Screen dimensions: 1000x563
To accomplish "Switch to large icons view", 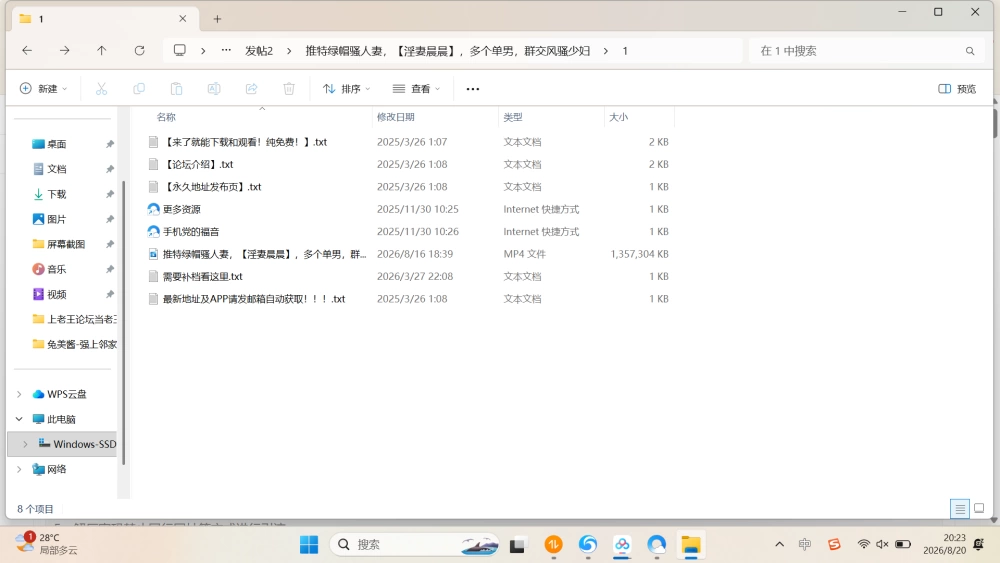I will pyautogui.click(x=979, y=508).
